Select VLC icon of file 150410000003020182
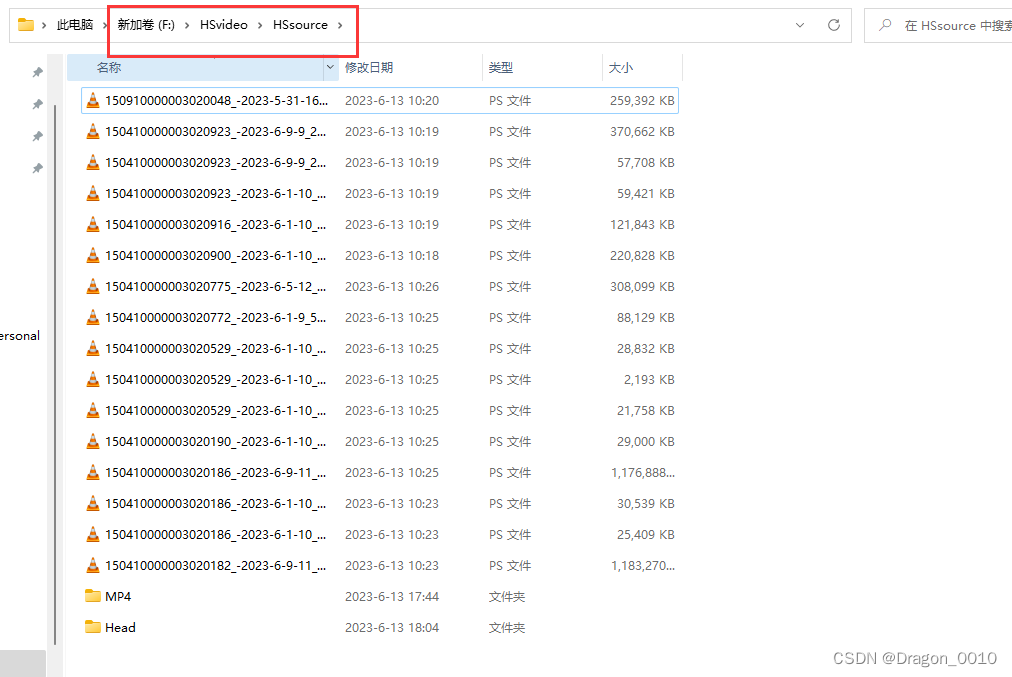The height and width of the screenshot is (677, 1012). (x=93, y=565)
